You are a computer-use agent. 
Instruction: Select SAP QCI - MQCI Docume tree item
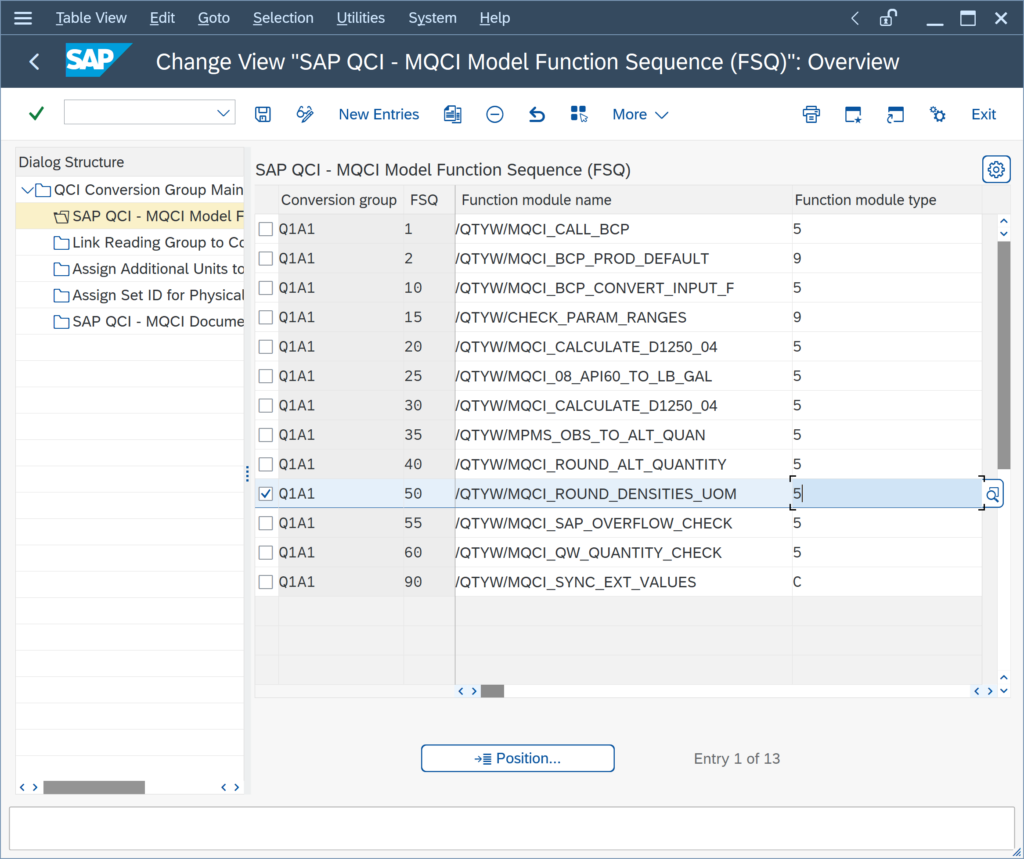(157, 321)
